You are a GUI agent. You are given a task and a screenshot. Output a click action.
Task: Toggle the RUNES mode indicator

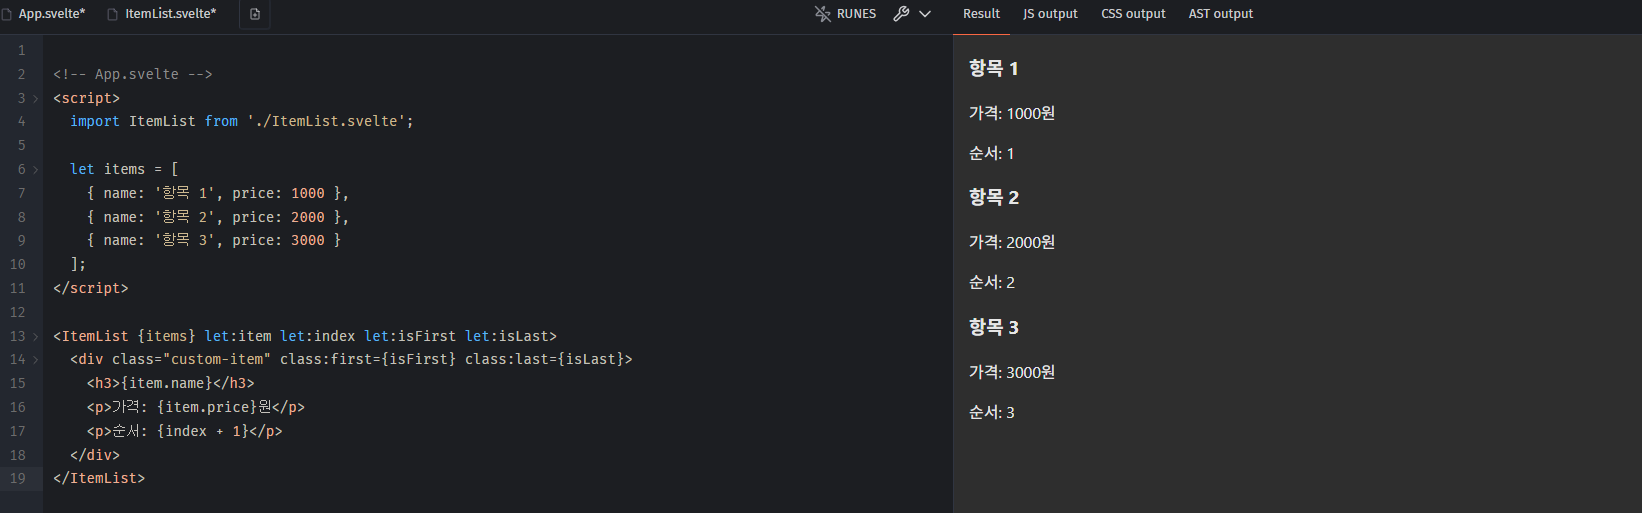845,14
